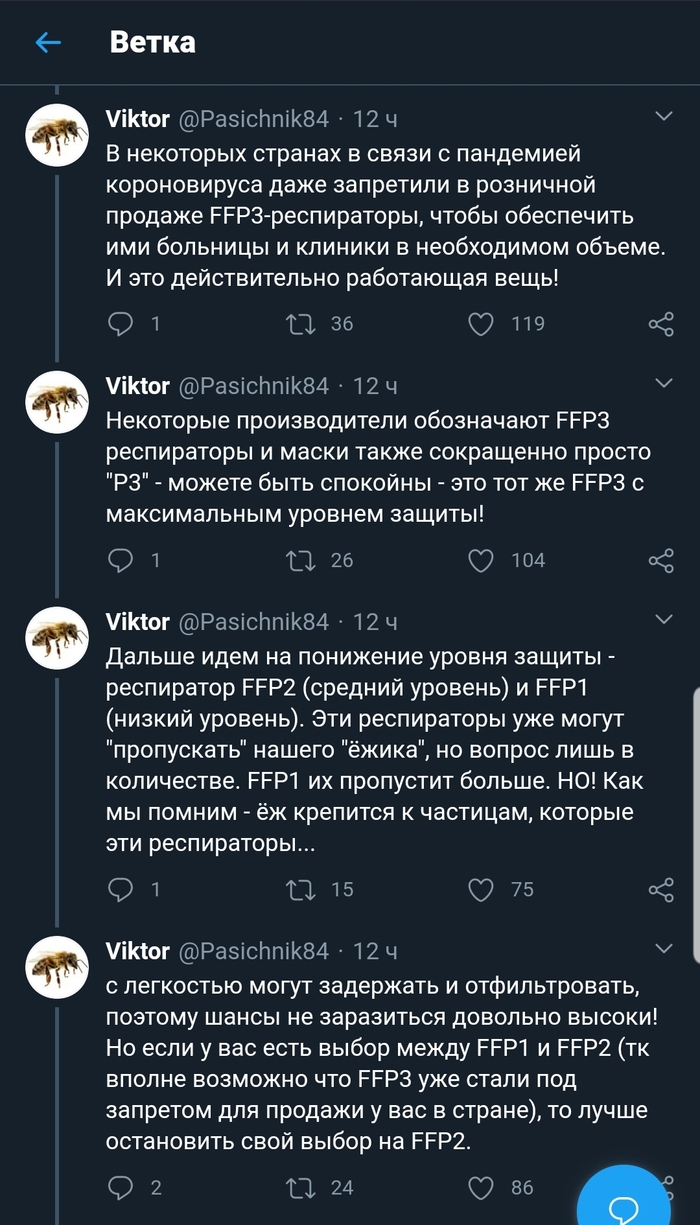
Task: Open the chevron menu on the FFP2 and FFP1 tweet
Action: pos(663,620)
